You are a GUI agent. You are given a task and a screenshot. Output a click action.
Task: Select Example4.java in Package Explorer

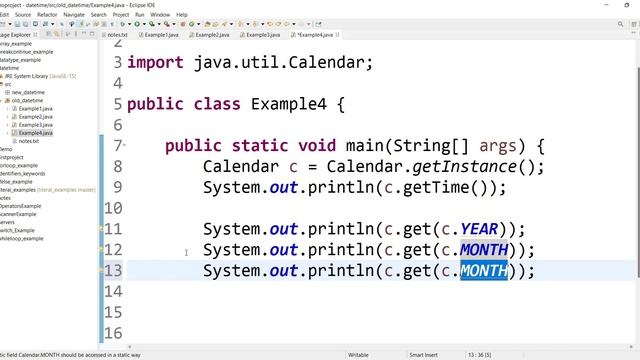[36, 133]
